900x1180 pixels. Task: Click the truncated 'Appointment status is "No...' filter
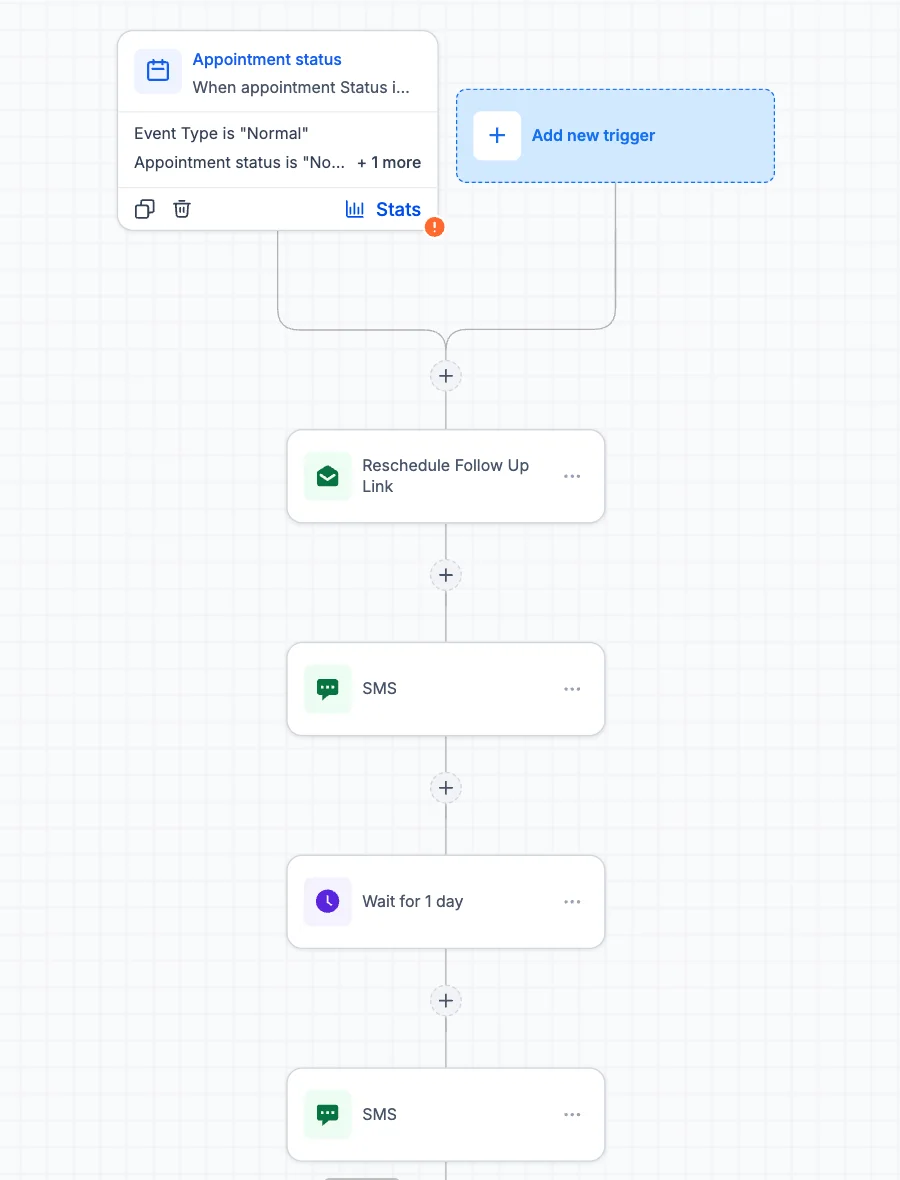(239, 163)
